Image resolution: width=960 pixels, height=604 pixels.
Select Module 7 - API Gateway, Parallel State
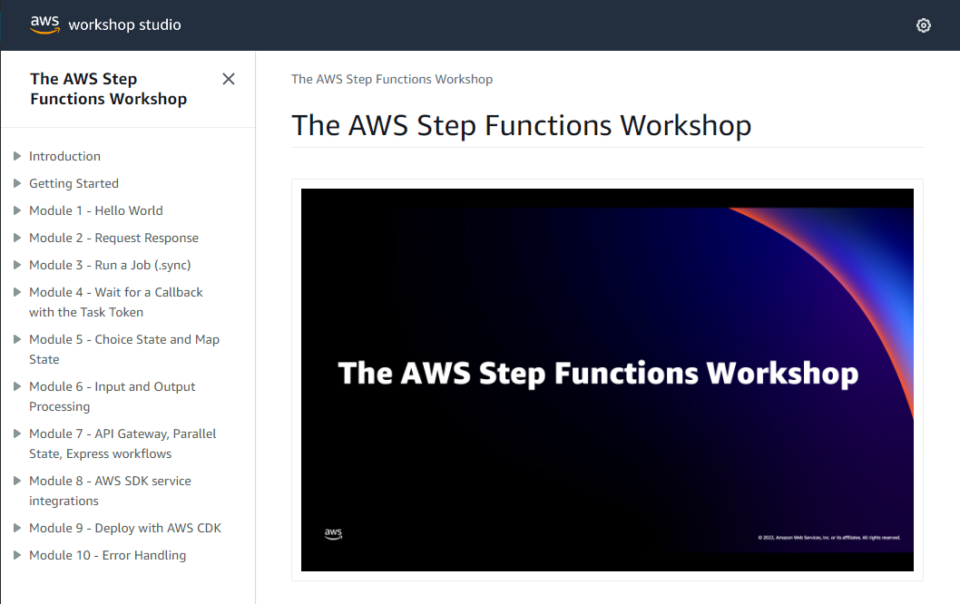[x=122, y=443]
